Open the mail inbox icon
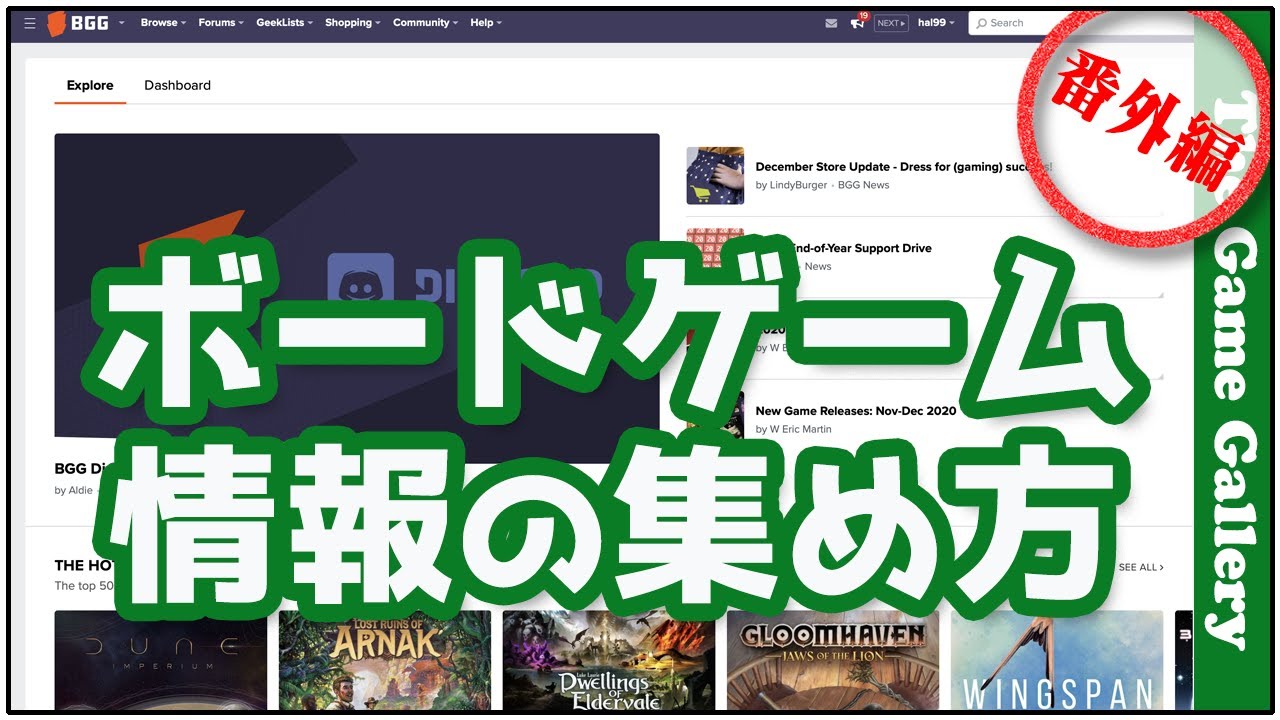The width and height of the screenshot is (1280, 720). pos(831,23)
